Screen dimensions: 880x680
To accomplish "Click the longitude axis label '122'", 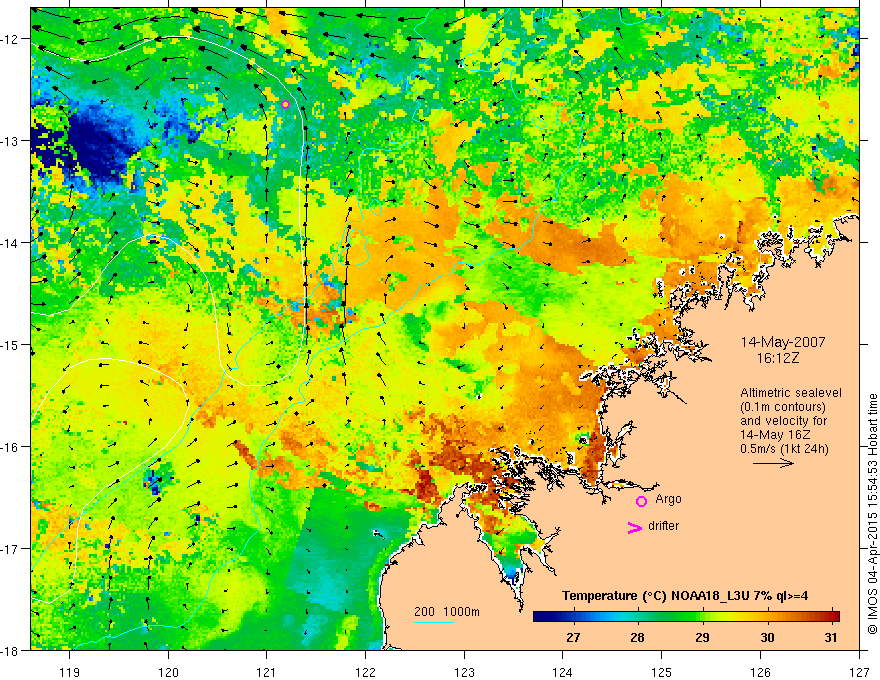I will (x=365, y=672).
